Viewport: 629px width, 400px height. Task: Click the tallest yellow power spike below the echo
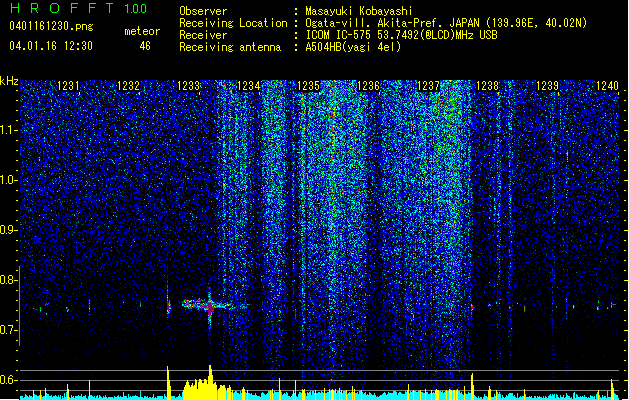coord(210,381)
